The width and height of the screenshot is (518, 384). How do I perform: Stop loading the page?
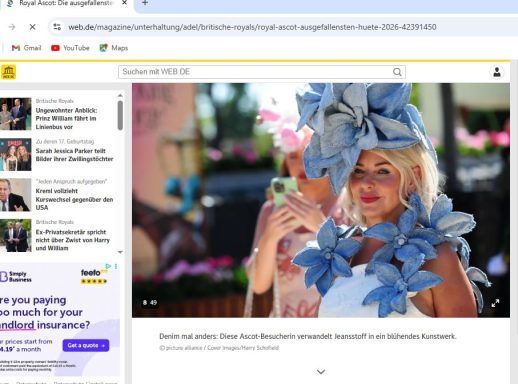32,27
